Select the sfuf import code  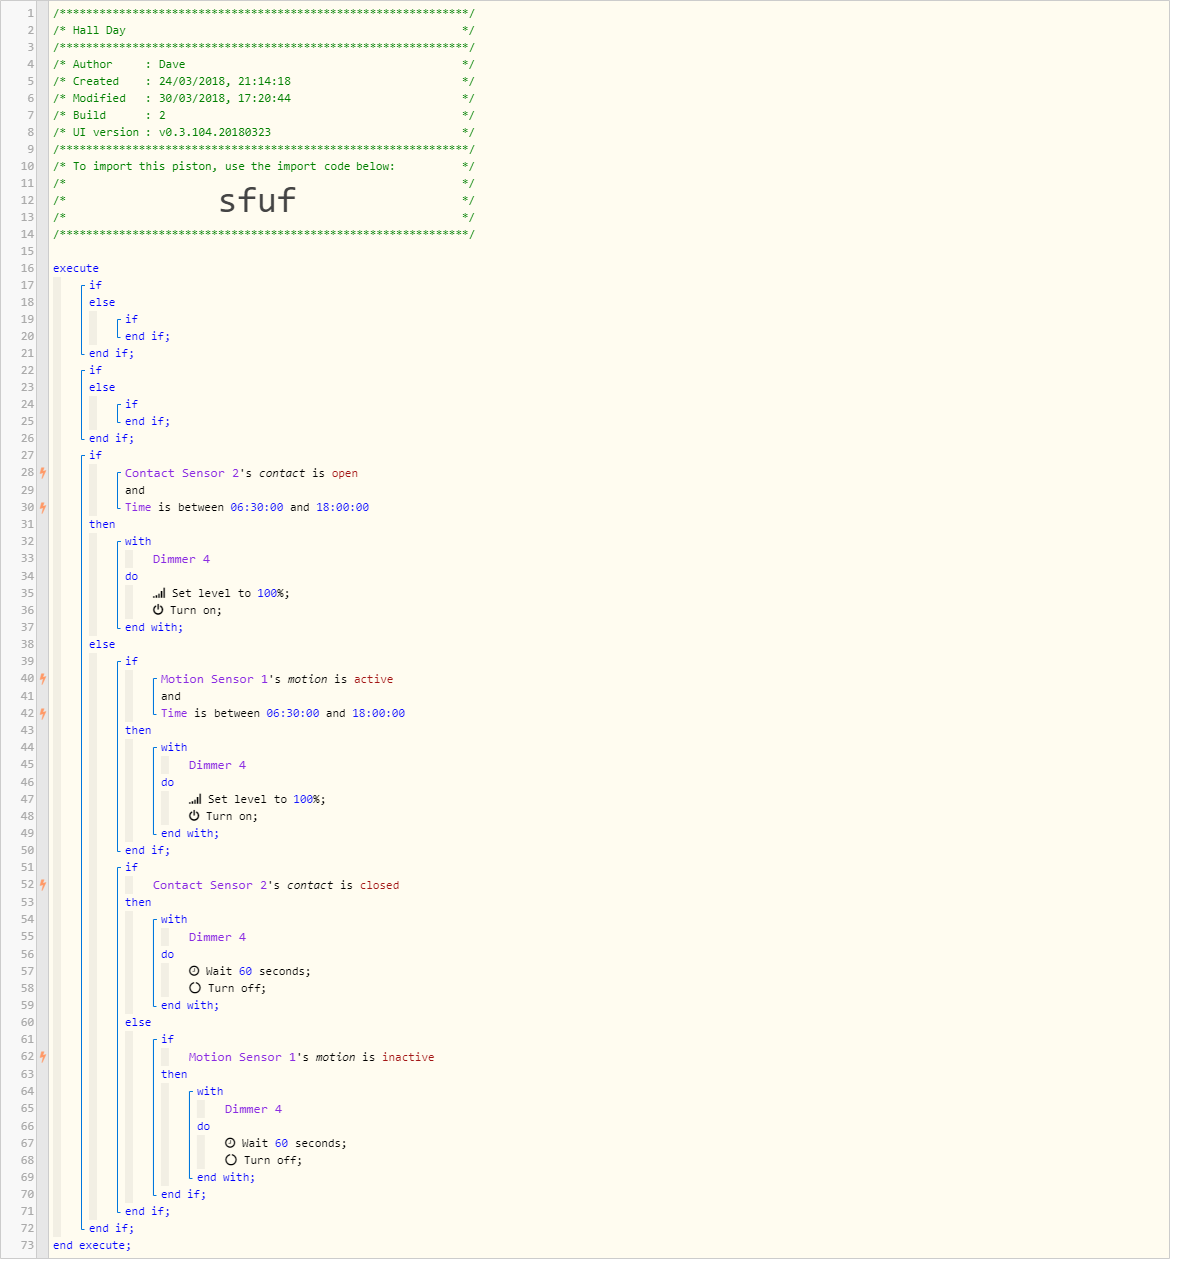click(x=257, y=200)
